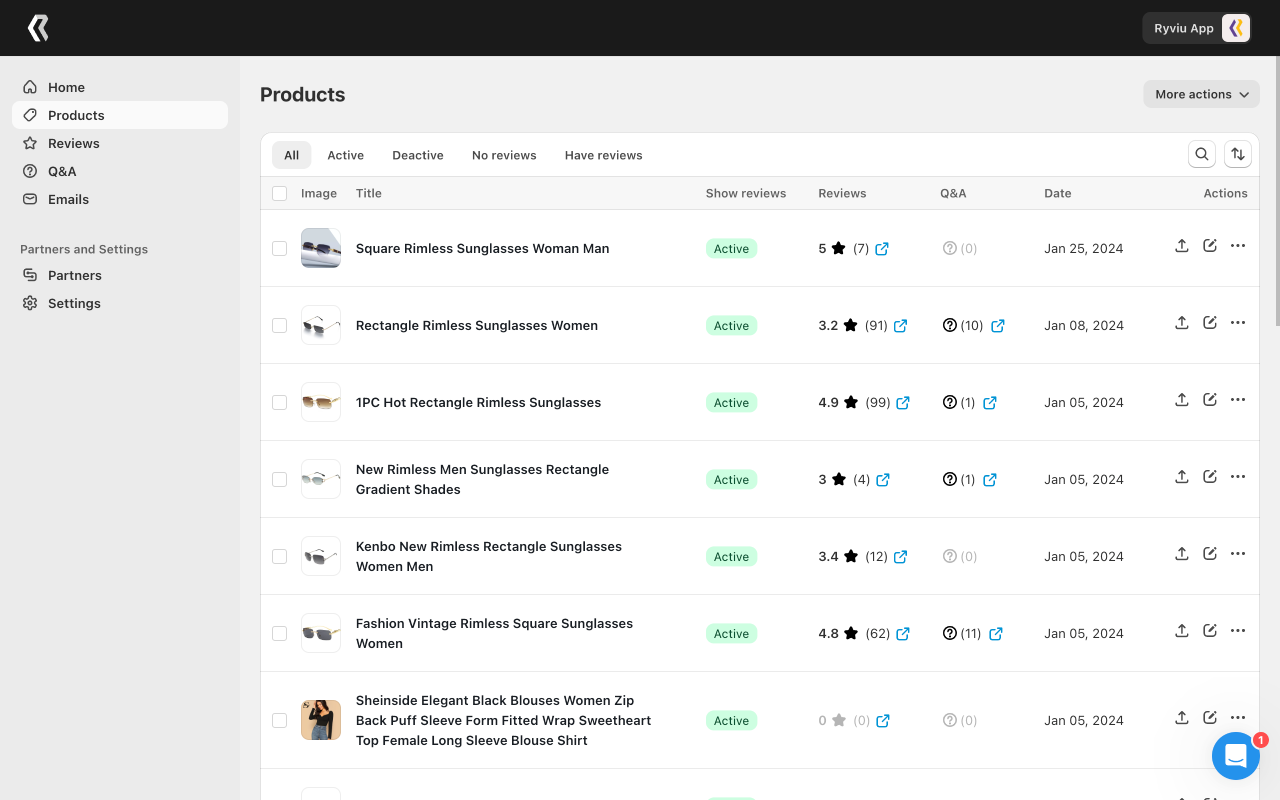Open three-dot menu for Sheinside Elegant Black Blouses
The height and width of the screenshot is (800, 1280).
(1238, 718)
